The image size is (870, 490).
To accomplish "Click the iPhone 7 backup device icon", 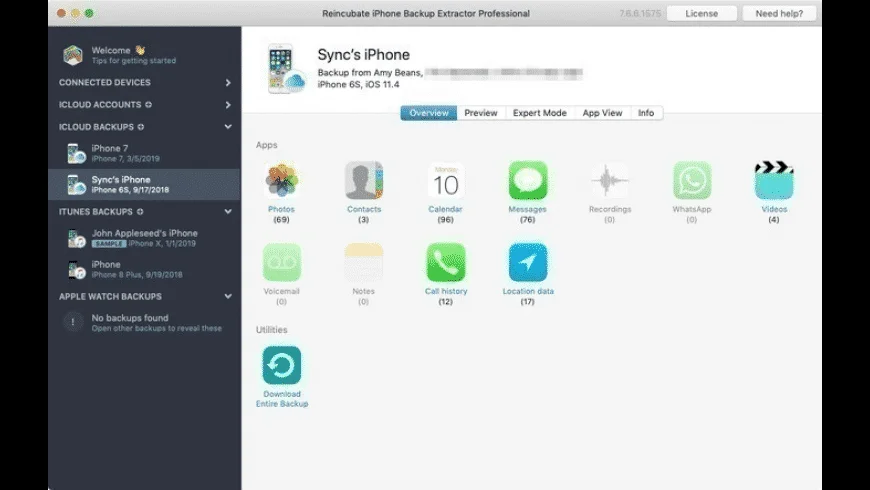I will [x=75, y=153].
